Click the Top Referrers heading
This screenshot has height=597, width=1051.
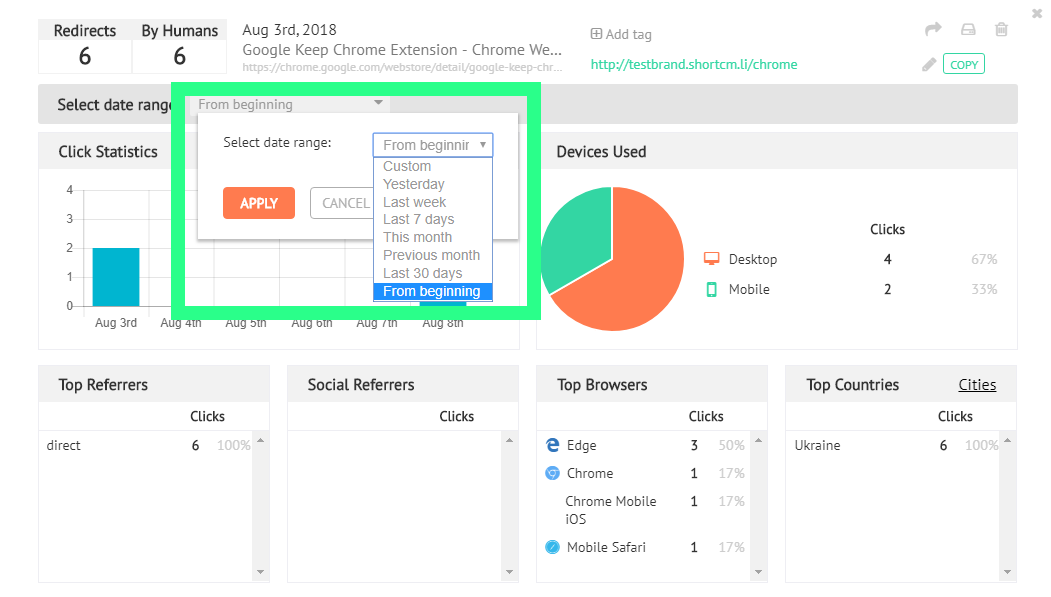pos(103,385)
